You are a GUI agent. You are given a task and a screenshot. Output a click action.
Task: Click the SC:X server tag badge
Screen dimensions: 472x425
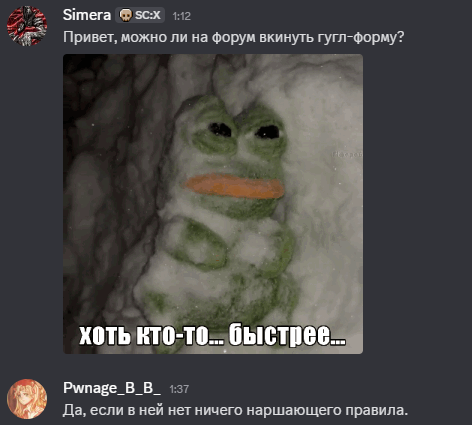140,15
